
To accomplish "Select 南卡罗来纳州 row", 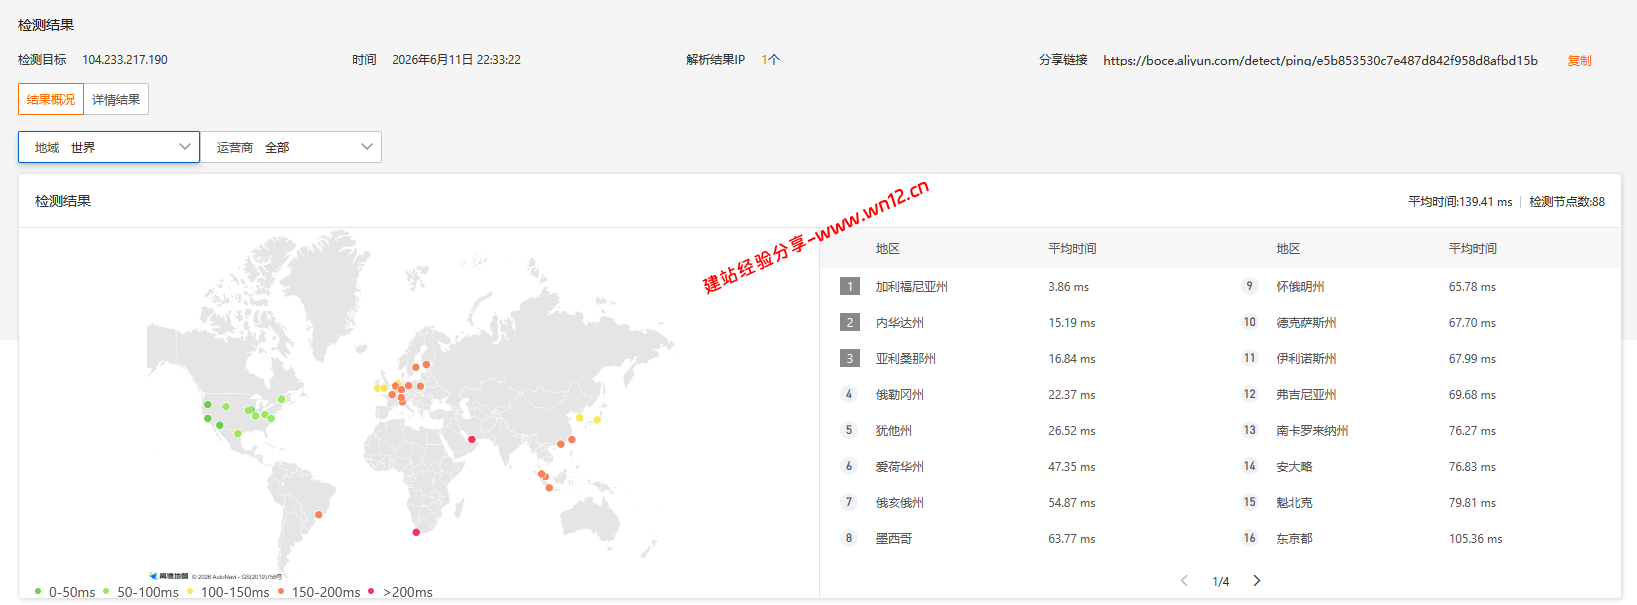I will coord(1421,430).
